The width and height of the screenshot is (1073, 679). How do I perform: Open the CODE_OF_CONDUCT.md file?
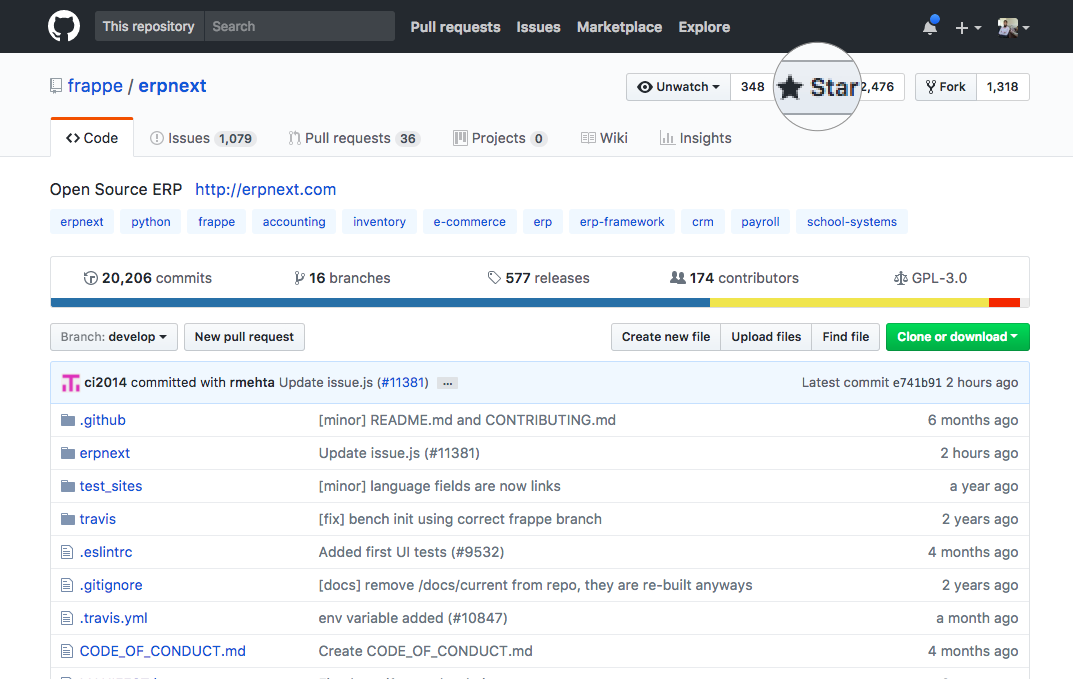point(163,651)
